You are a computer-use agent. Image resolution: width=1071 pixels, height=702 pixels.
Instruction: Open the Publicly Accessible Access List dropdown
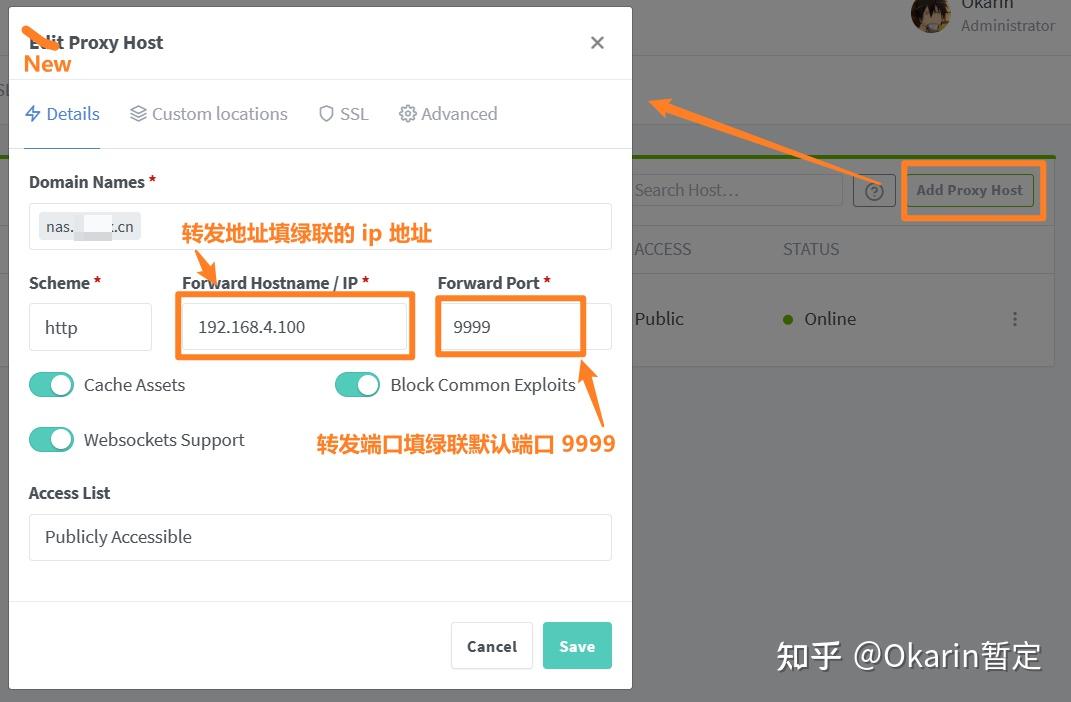coord(320,537)
